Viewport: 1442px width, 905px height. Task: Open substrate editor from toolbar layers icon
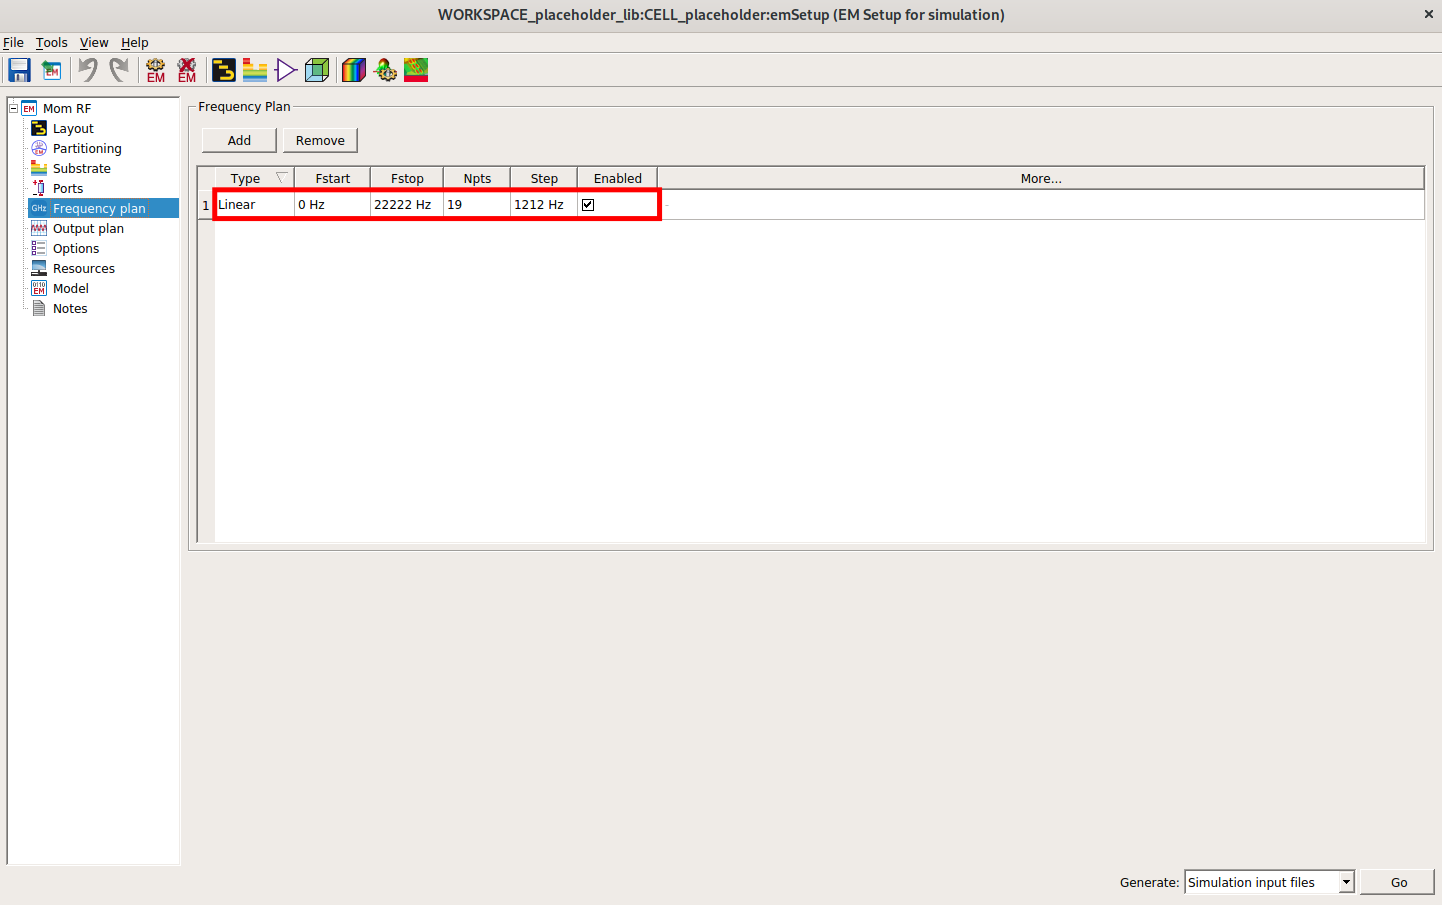[x=255, y=70]
